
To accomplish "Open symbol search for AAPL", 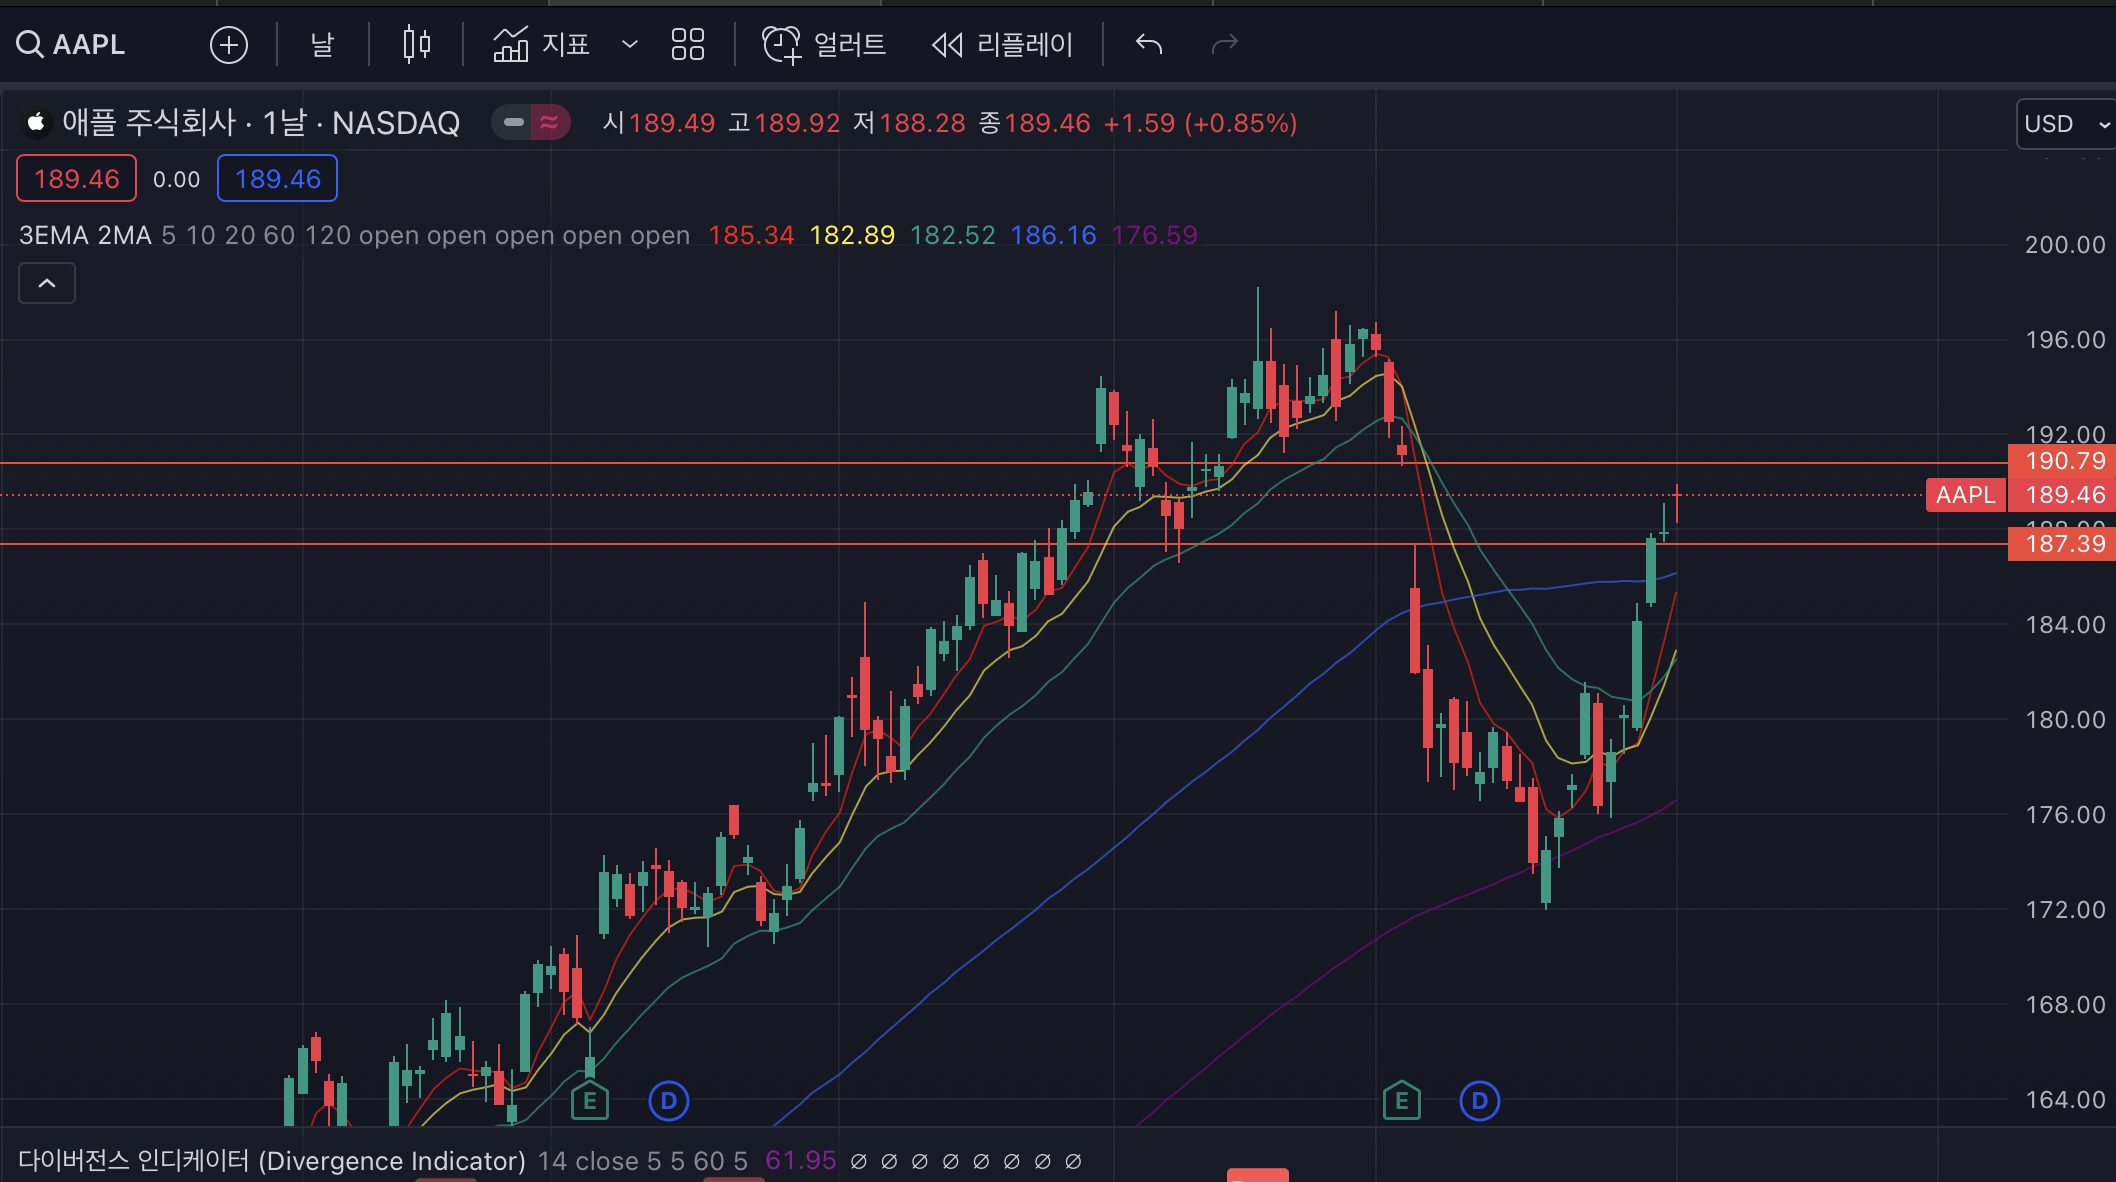I will click(71, 44).
